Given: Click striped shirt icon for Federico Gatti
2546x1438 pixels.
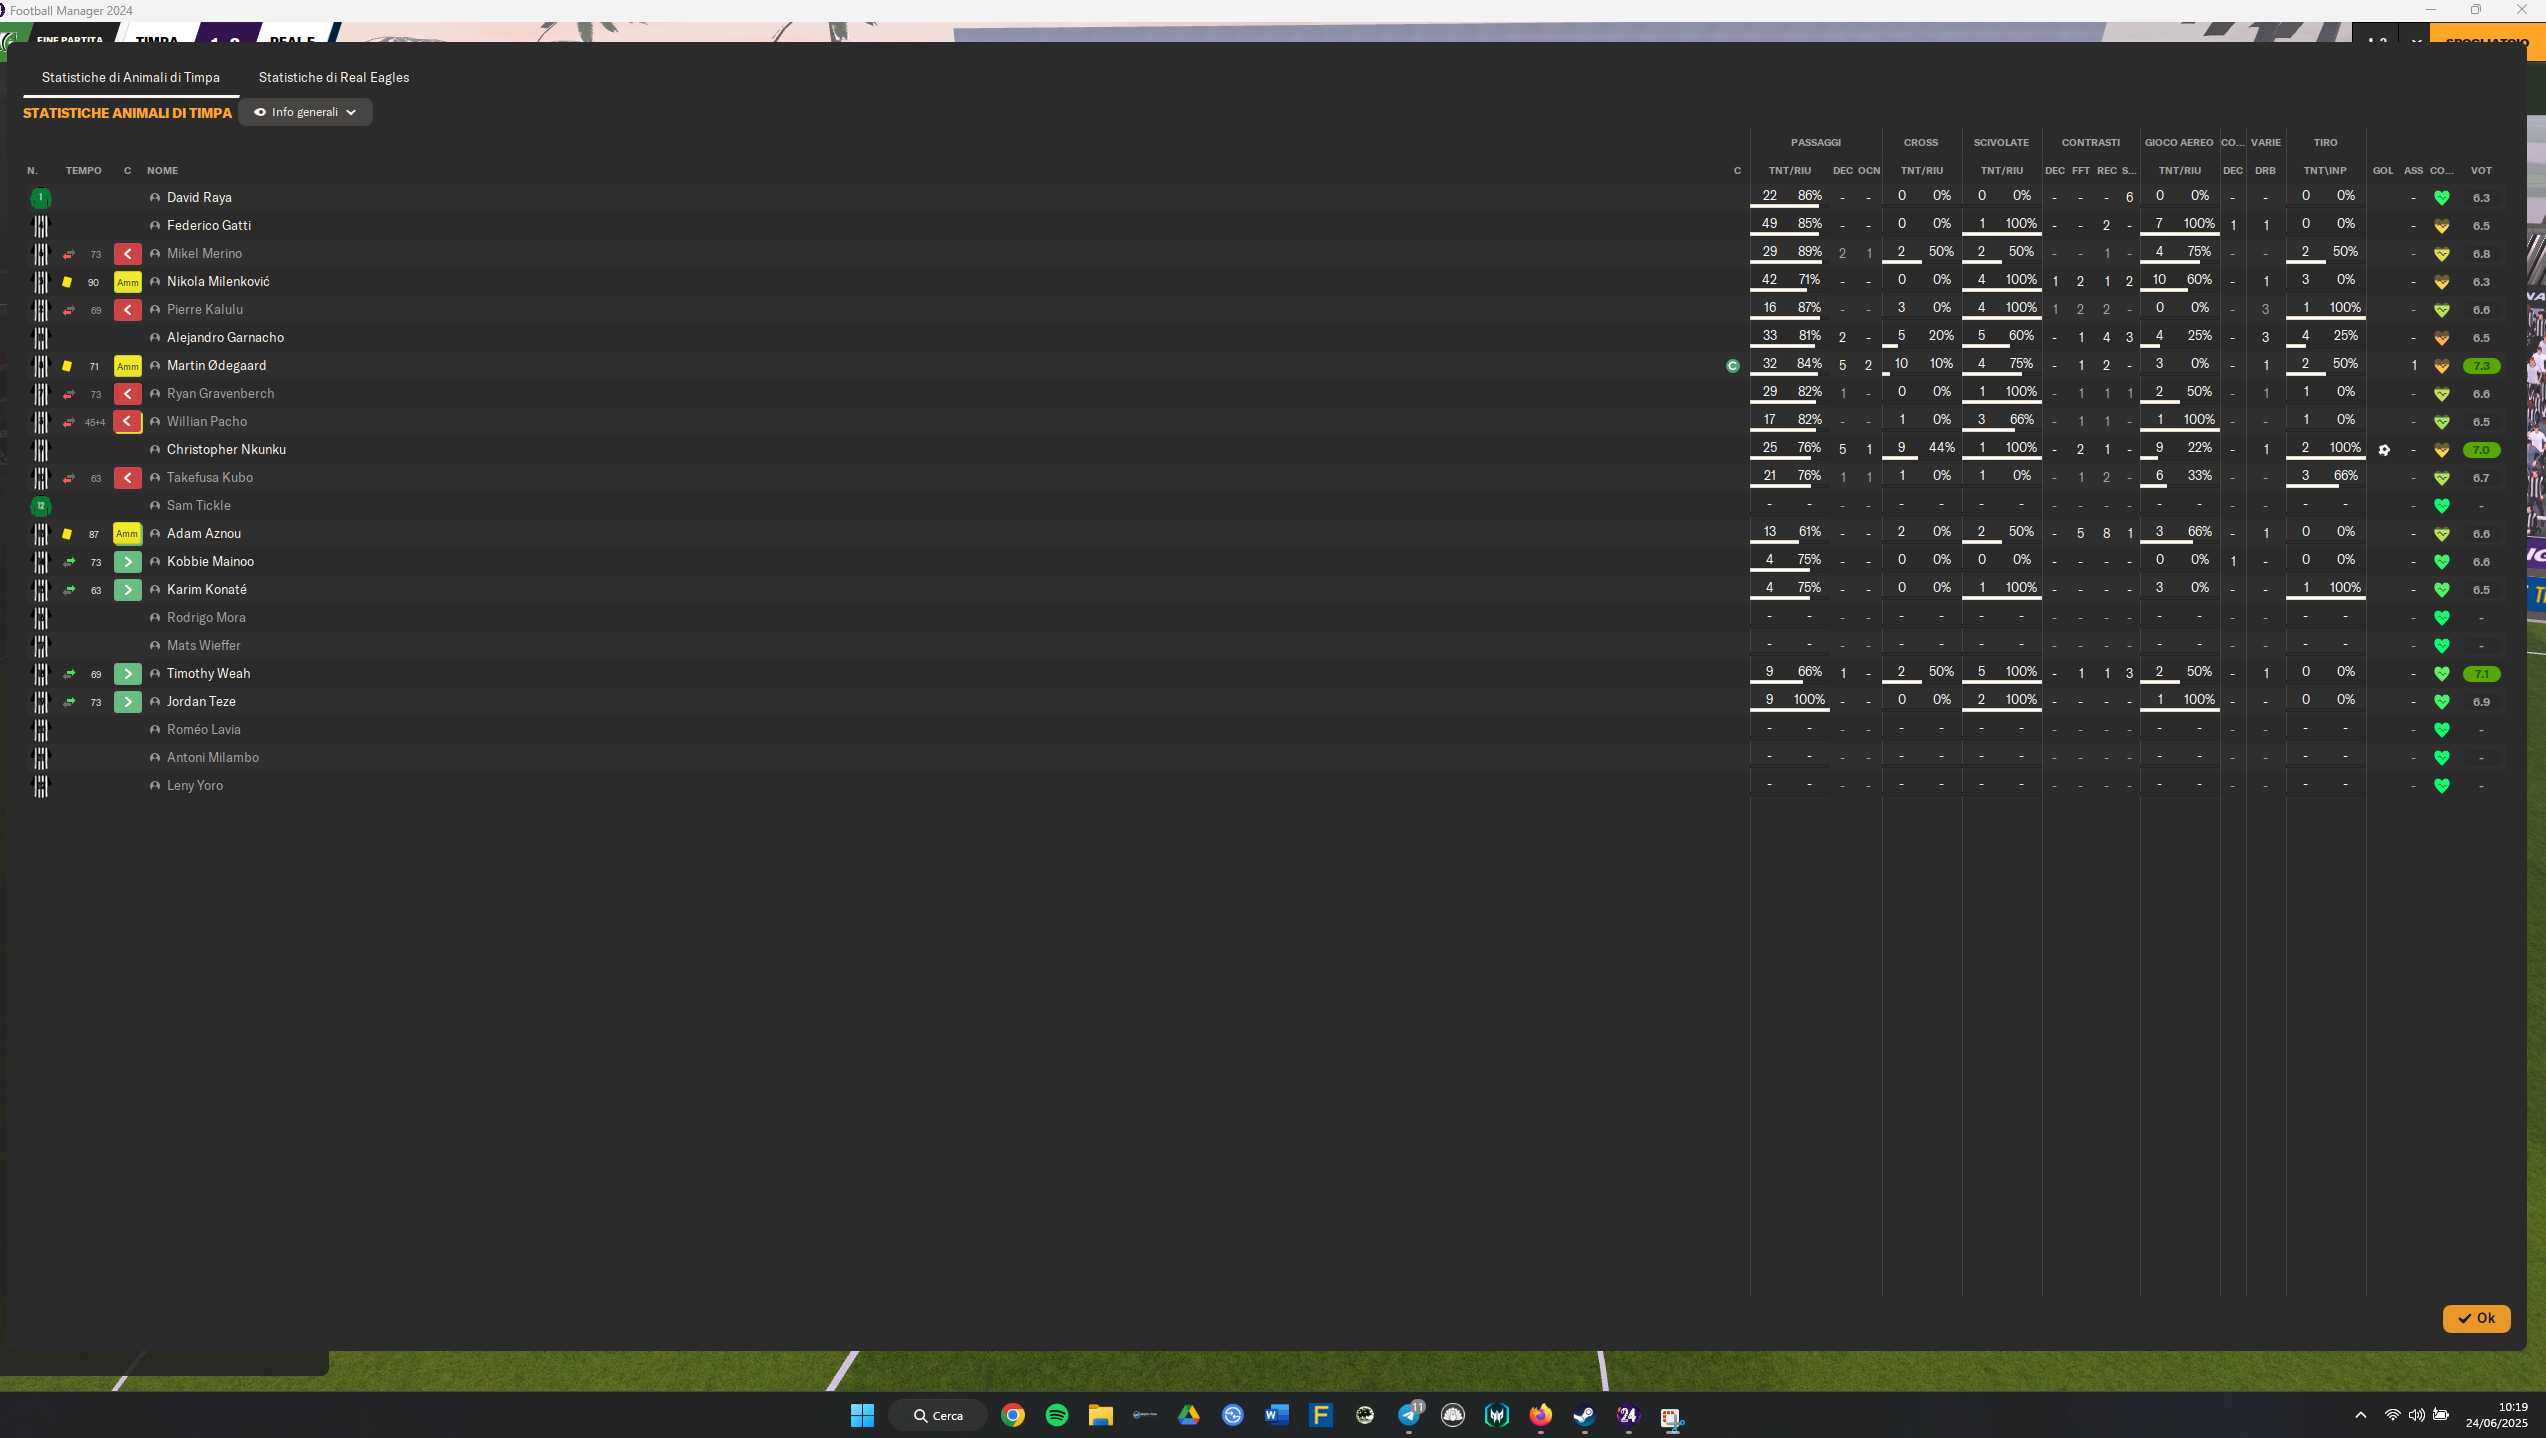Looking at the screenshot, I should pyautogui.click(x=40, y=226).
